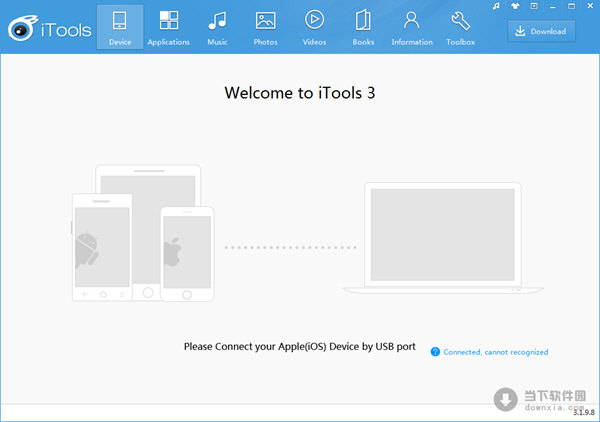Open the Toolbox section

pos(460,27)
